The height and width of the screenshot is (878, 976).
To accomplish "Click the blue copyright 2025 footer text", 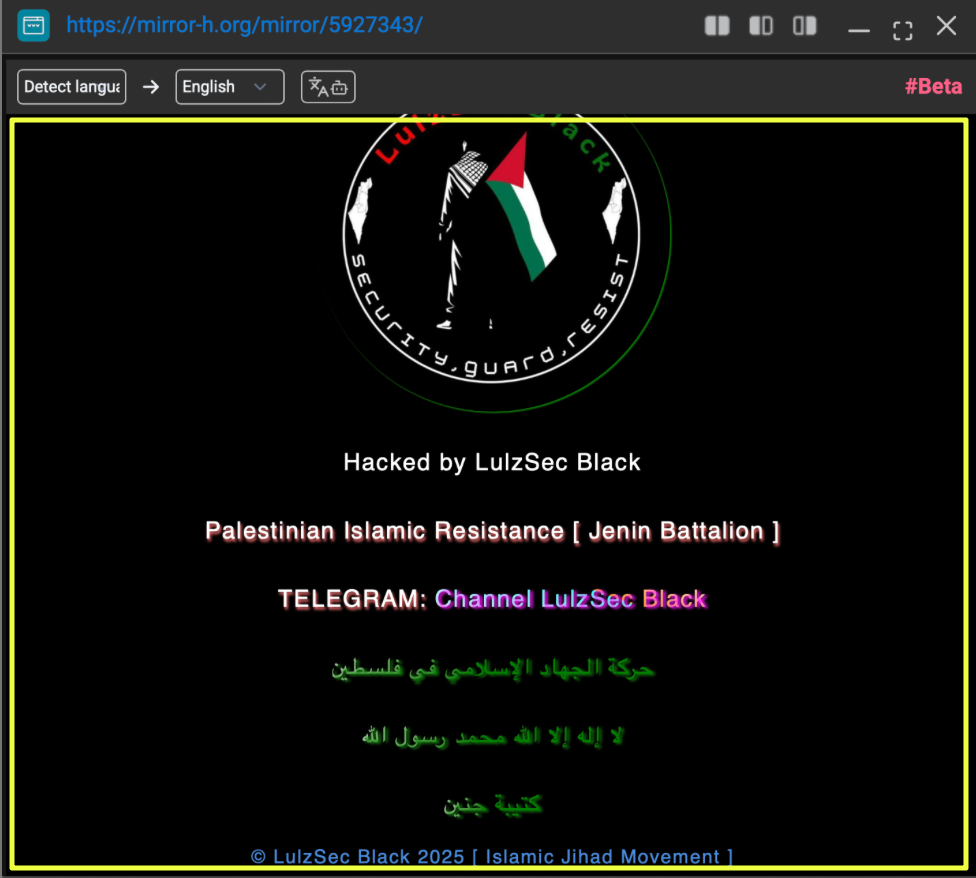I will pyautogui.click(x=491, y=857).
